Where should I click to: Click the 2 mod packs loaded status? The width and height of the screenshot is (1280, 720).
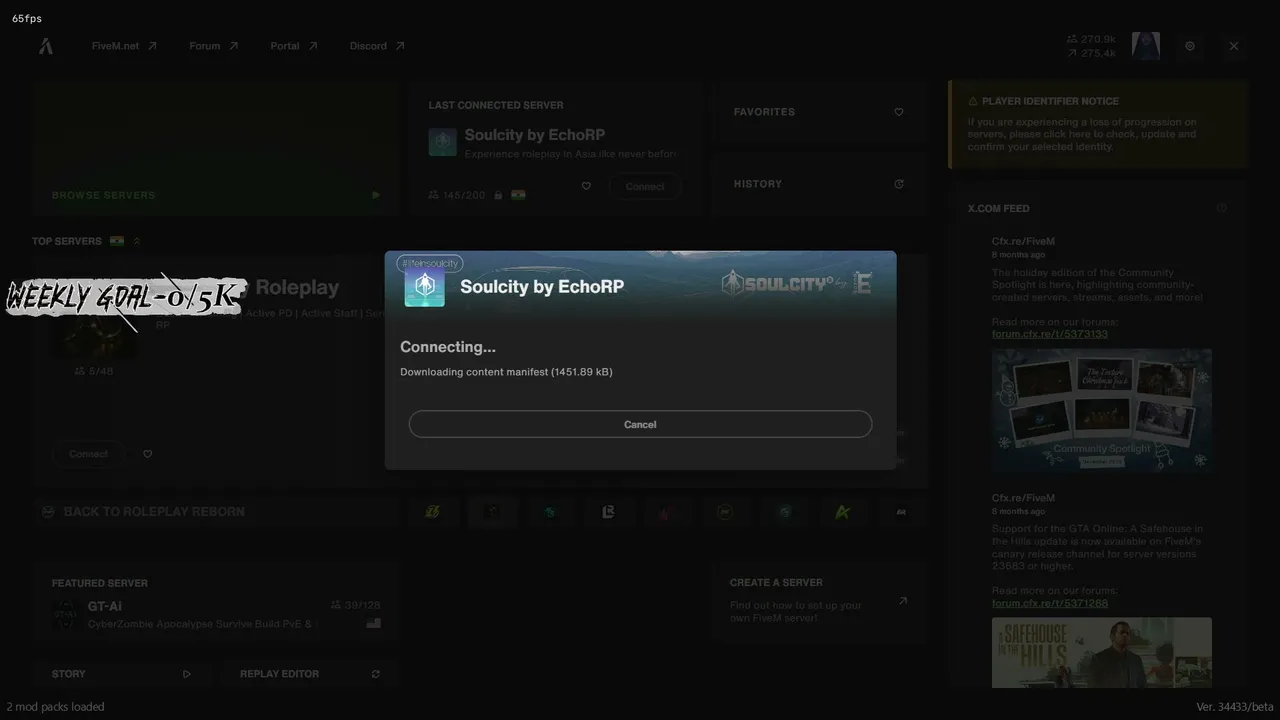(55, 706)
